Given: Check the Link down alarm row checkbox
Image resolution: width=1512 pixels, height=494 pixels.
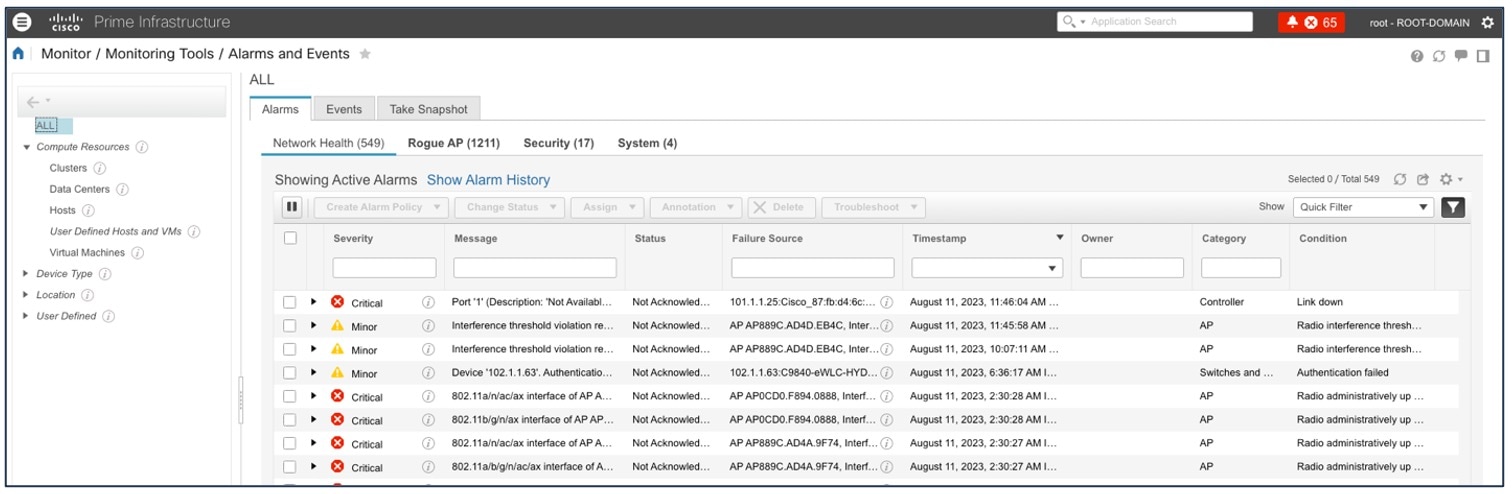Looking at the screenshot, I should [289, 302].
